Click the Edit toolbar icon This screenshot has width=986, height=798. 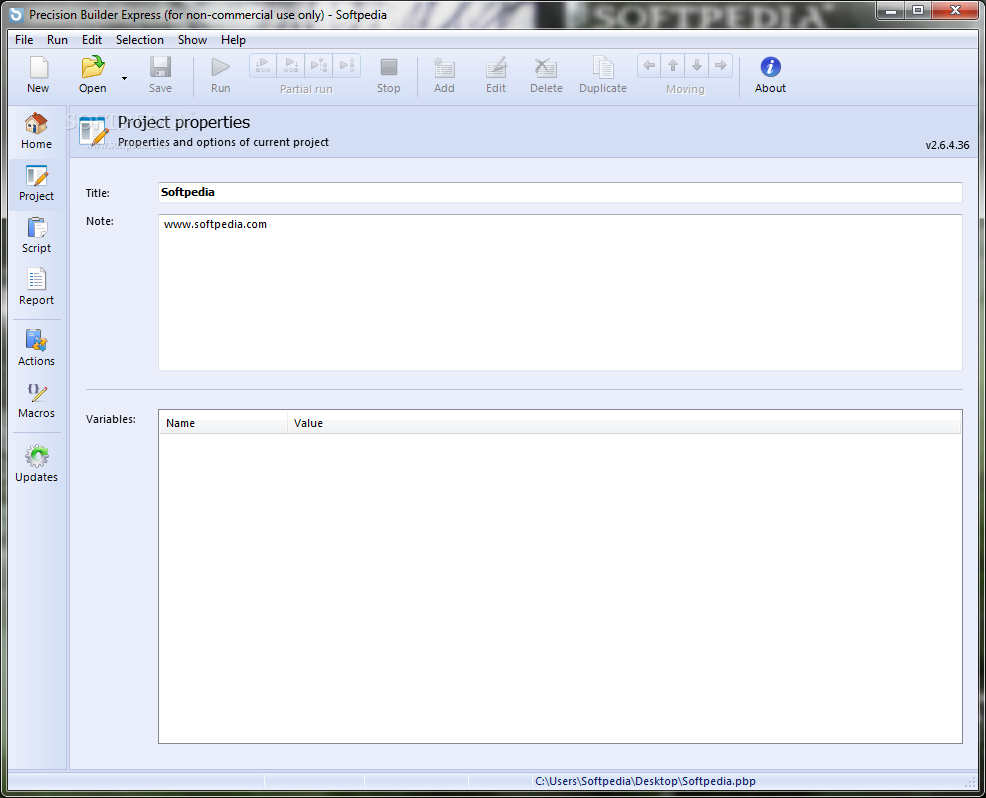(x=496, y=74)
